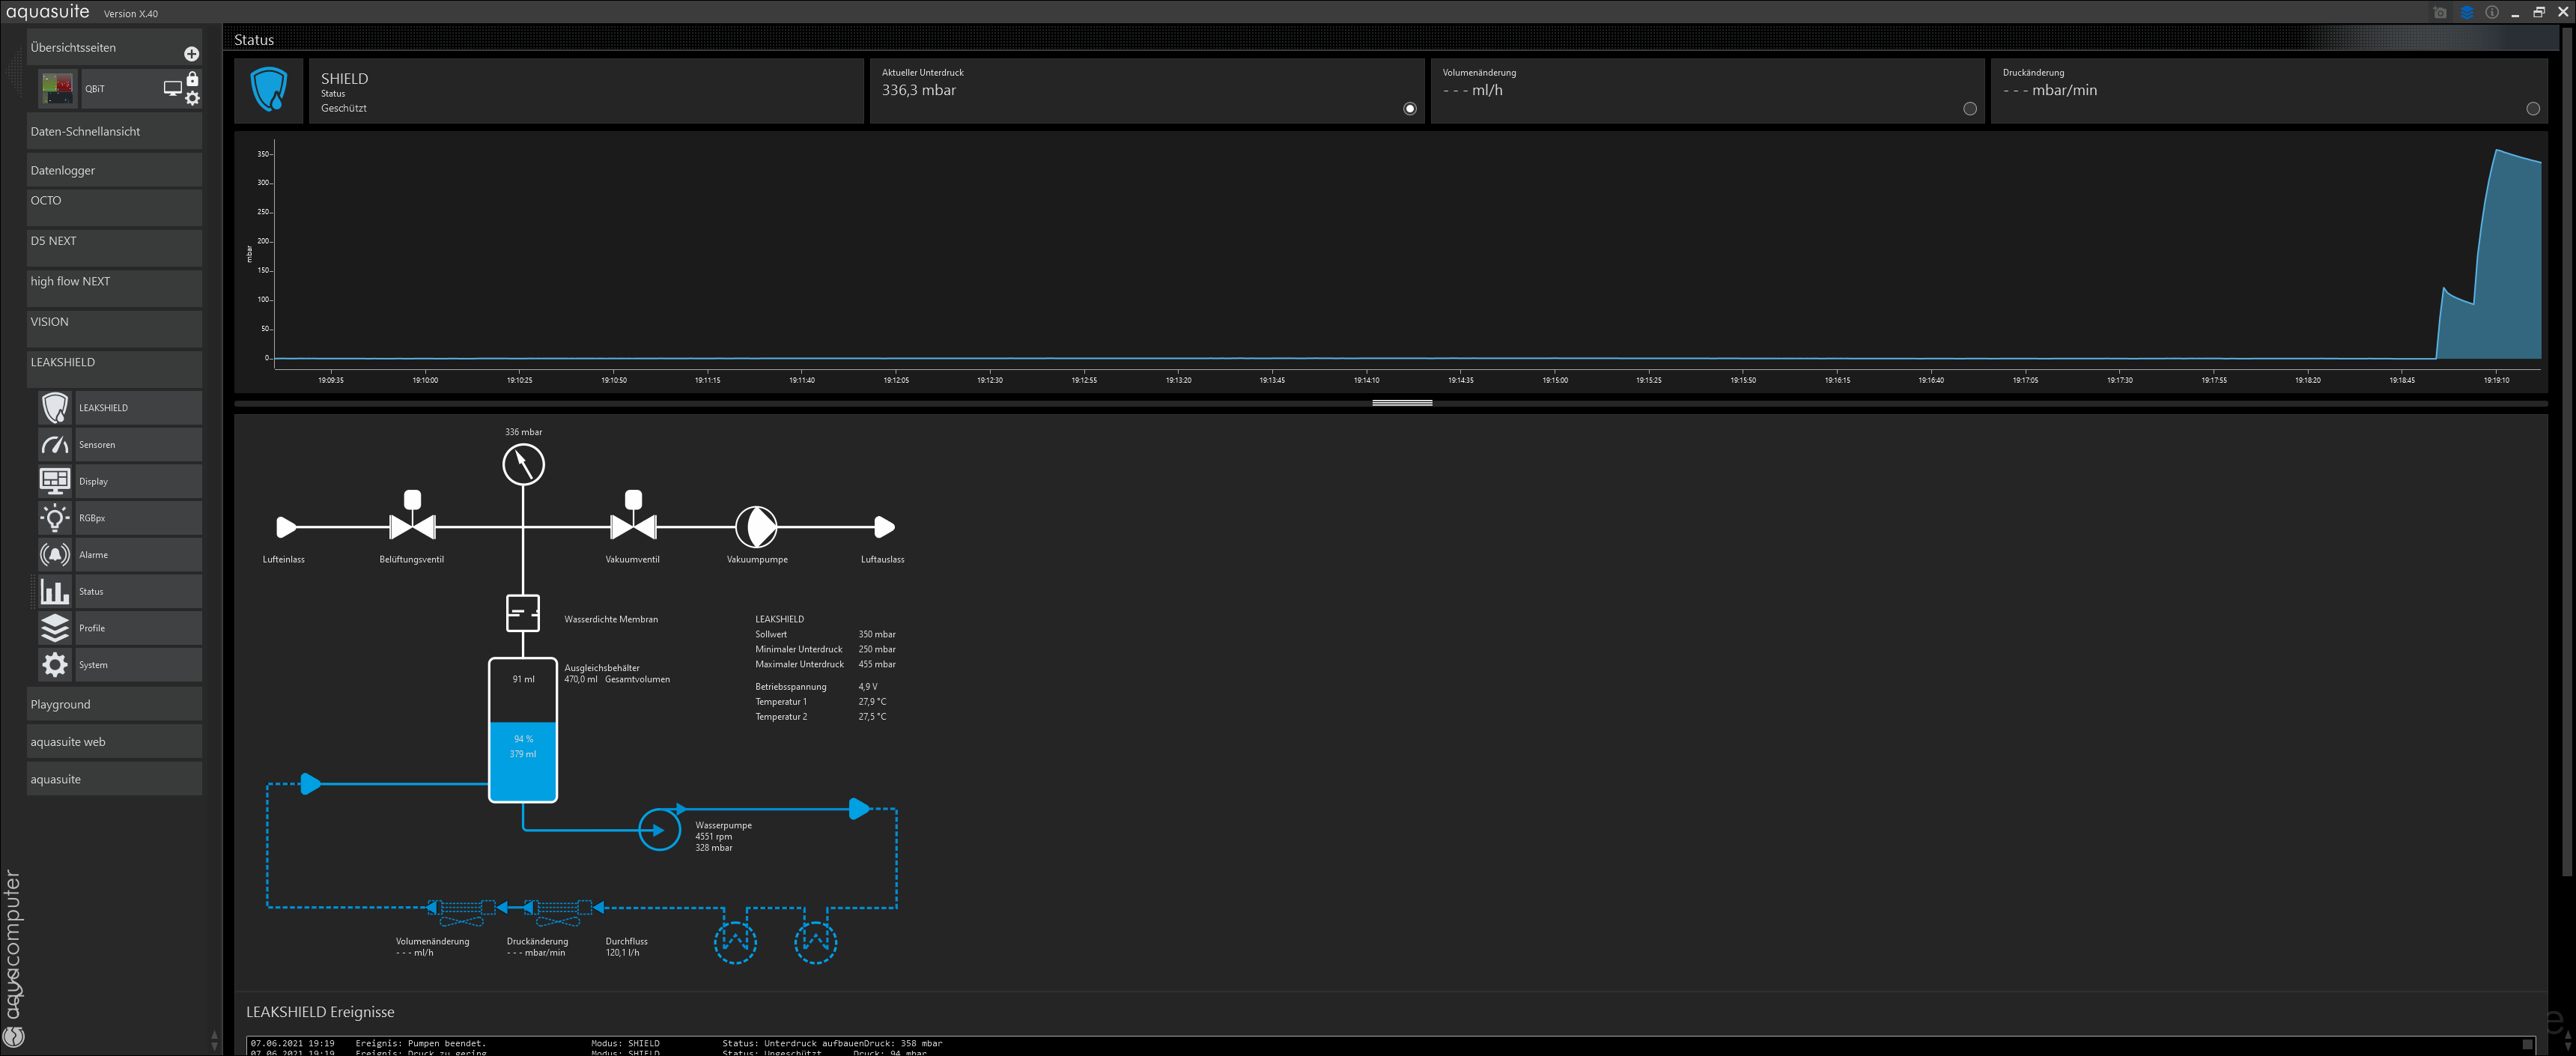The width and height of the screenshot is (2576, 1056).
Task: Click the QBiT desktop monitor icon
Action: pos(172,88)
